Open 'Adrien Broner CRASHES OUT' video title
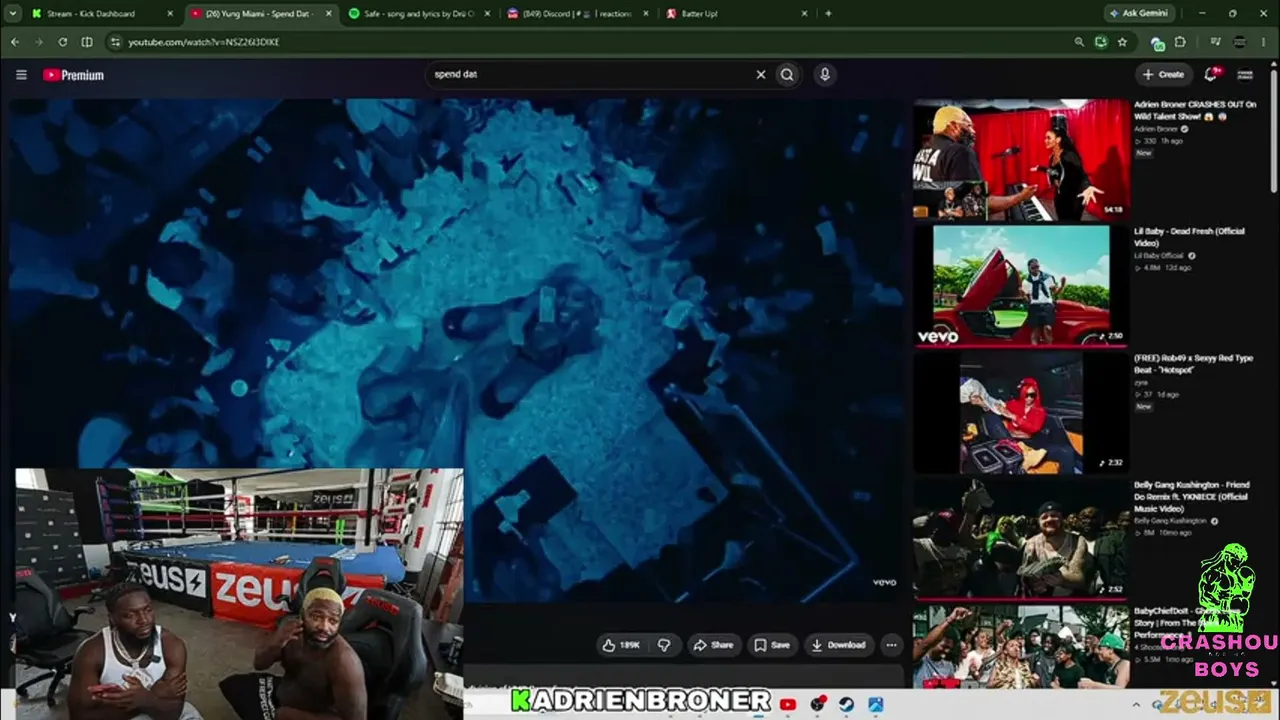The image size is (1280, 720). (1195, 110)
